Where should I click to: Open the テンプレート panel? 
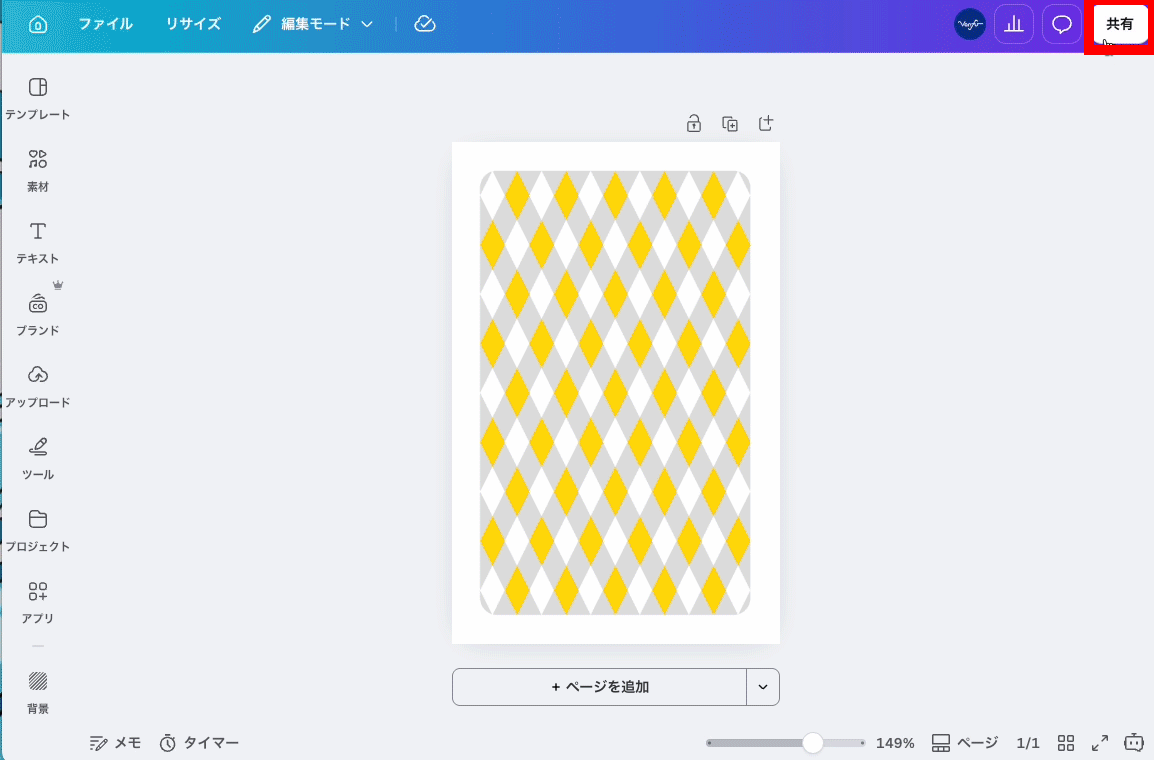click(x=38, y=99)
